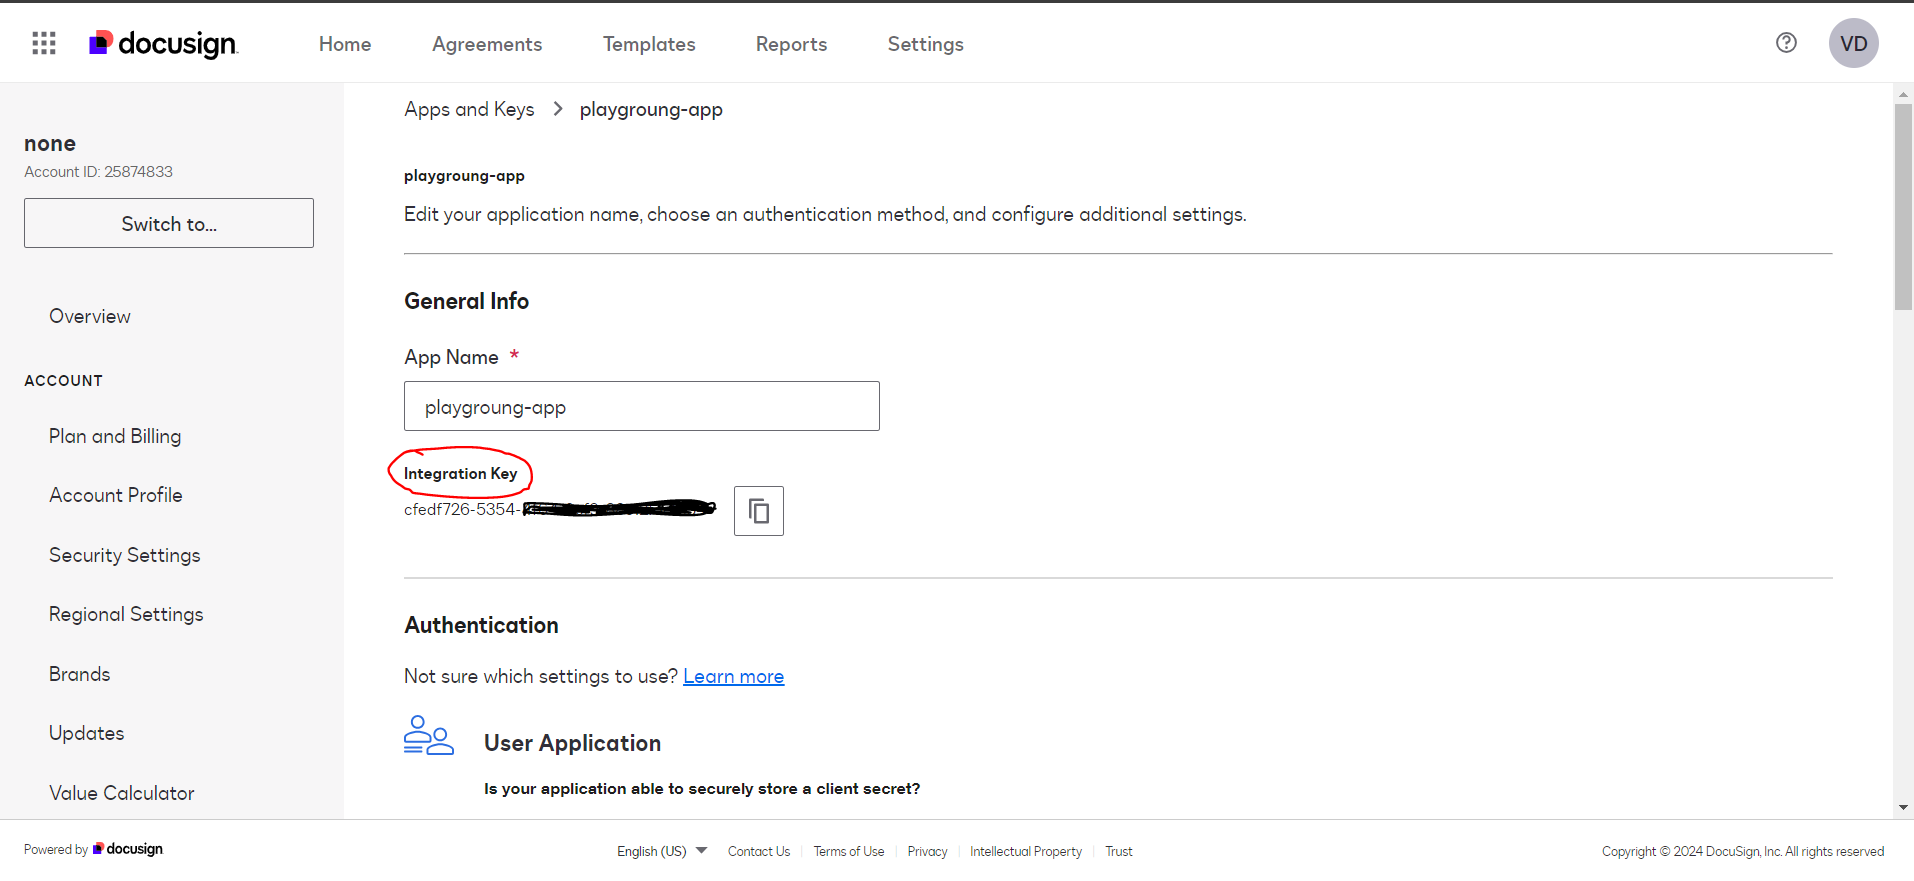Open Plan and Billing settings
The width and height of the screenshot is (1914, 881).
click(x=115, y=436)
